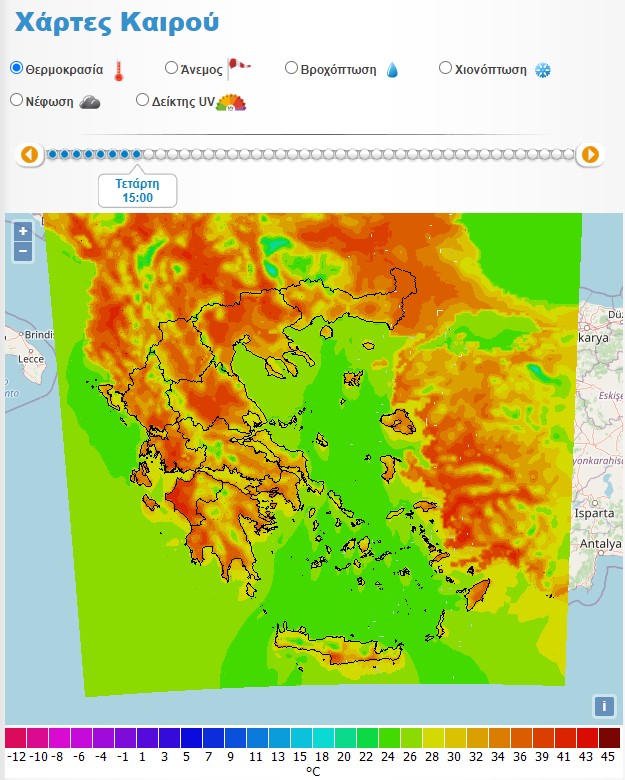Click the grey cloud icon
Image resolution: width=625 pixels, height=780 pixels.
coord(89,101)
